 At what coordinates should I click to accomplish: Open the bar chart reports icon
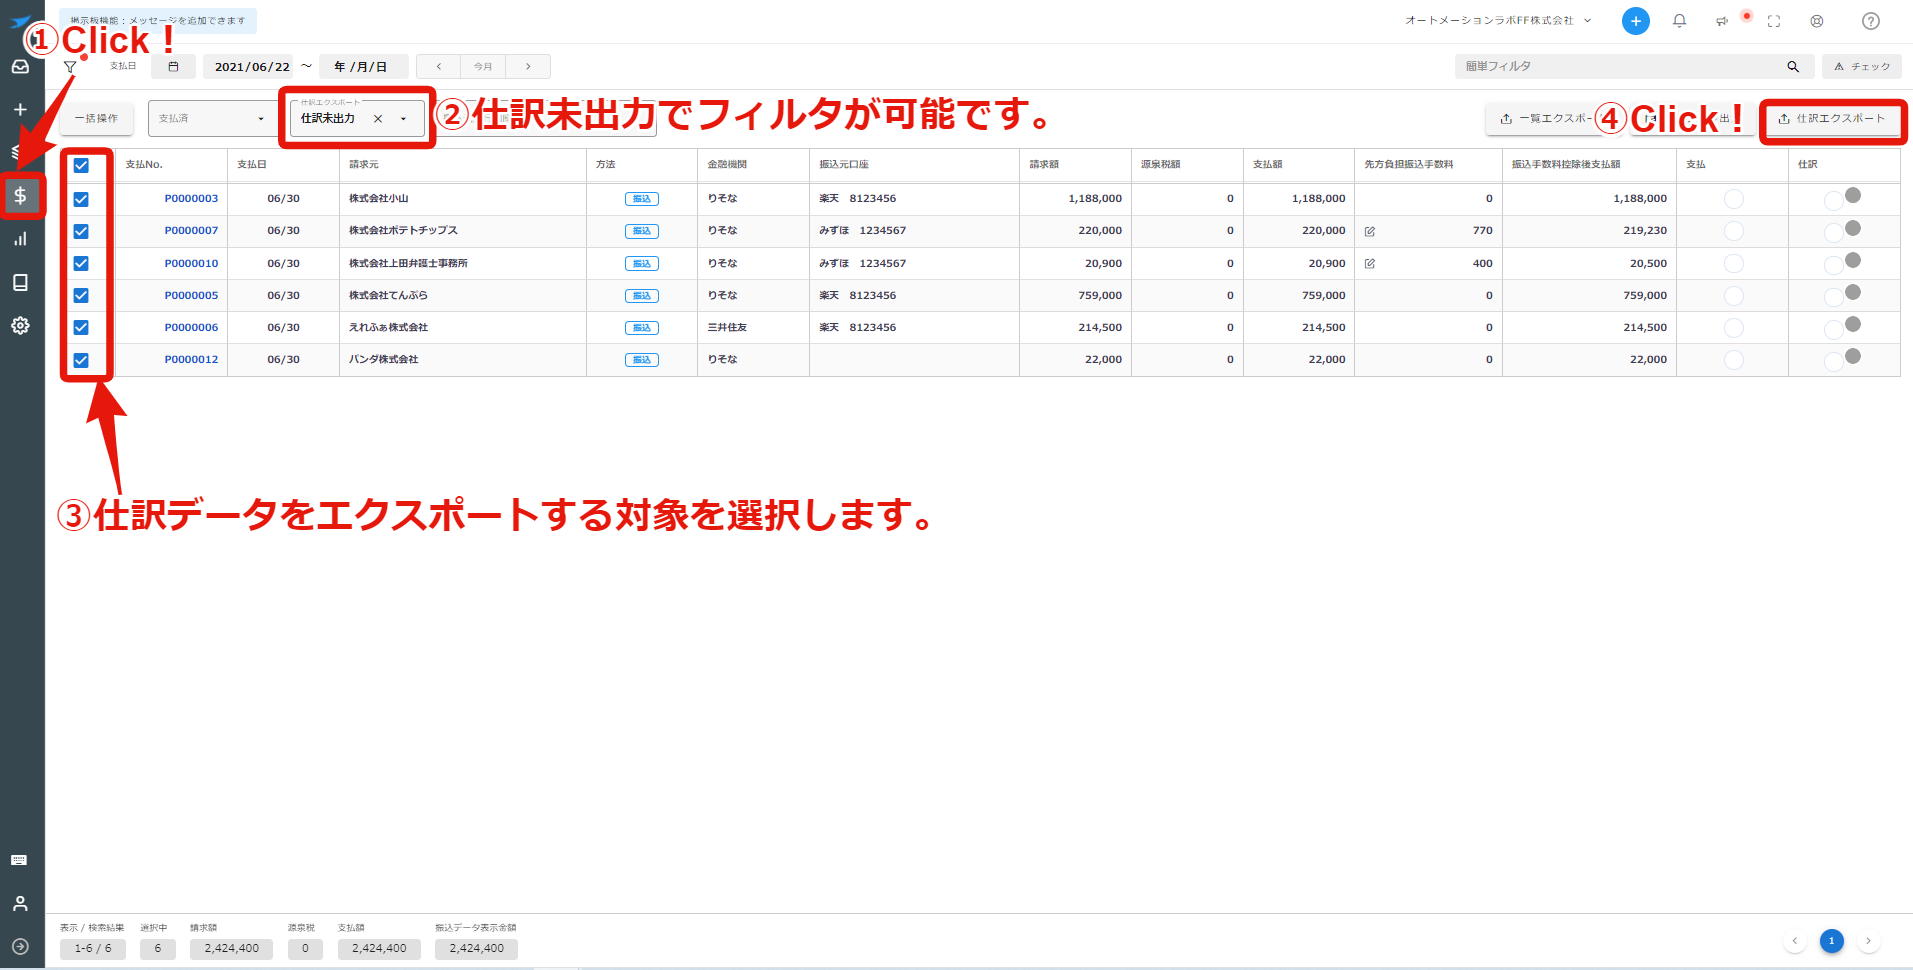[x=20, y=239]
